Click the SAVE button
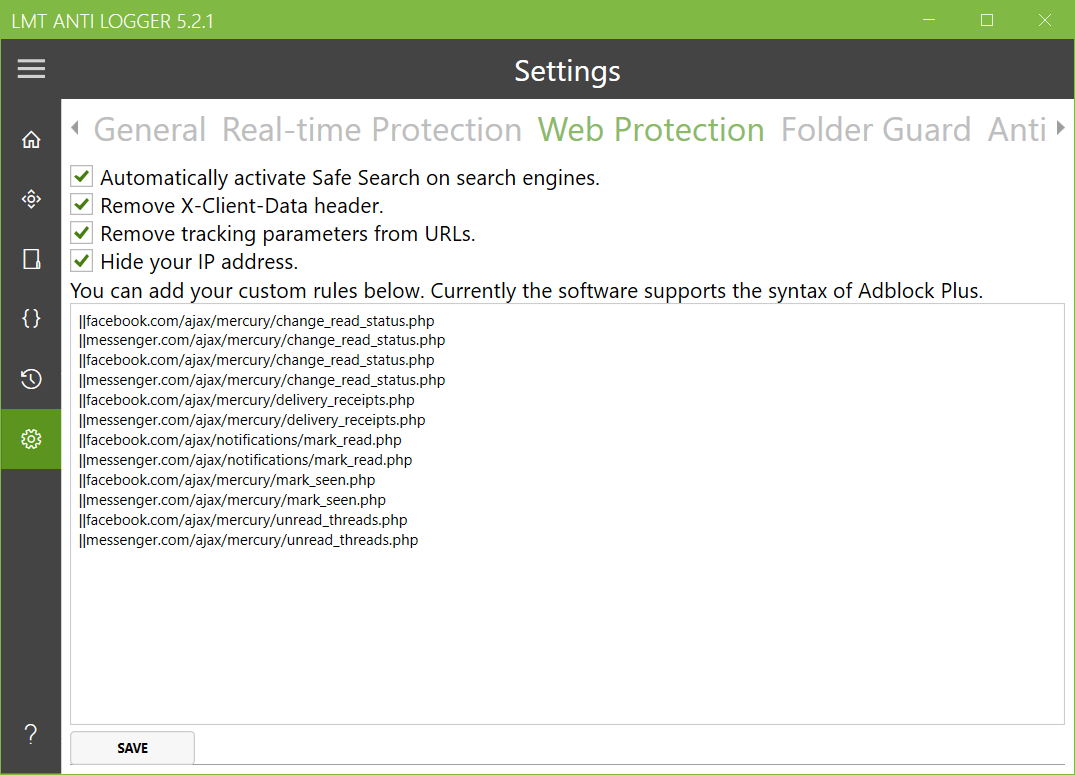 pyautogui.click(x=132, y=748)
